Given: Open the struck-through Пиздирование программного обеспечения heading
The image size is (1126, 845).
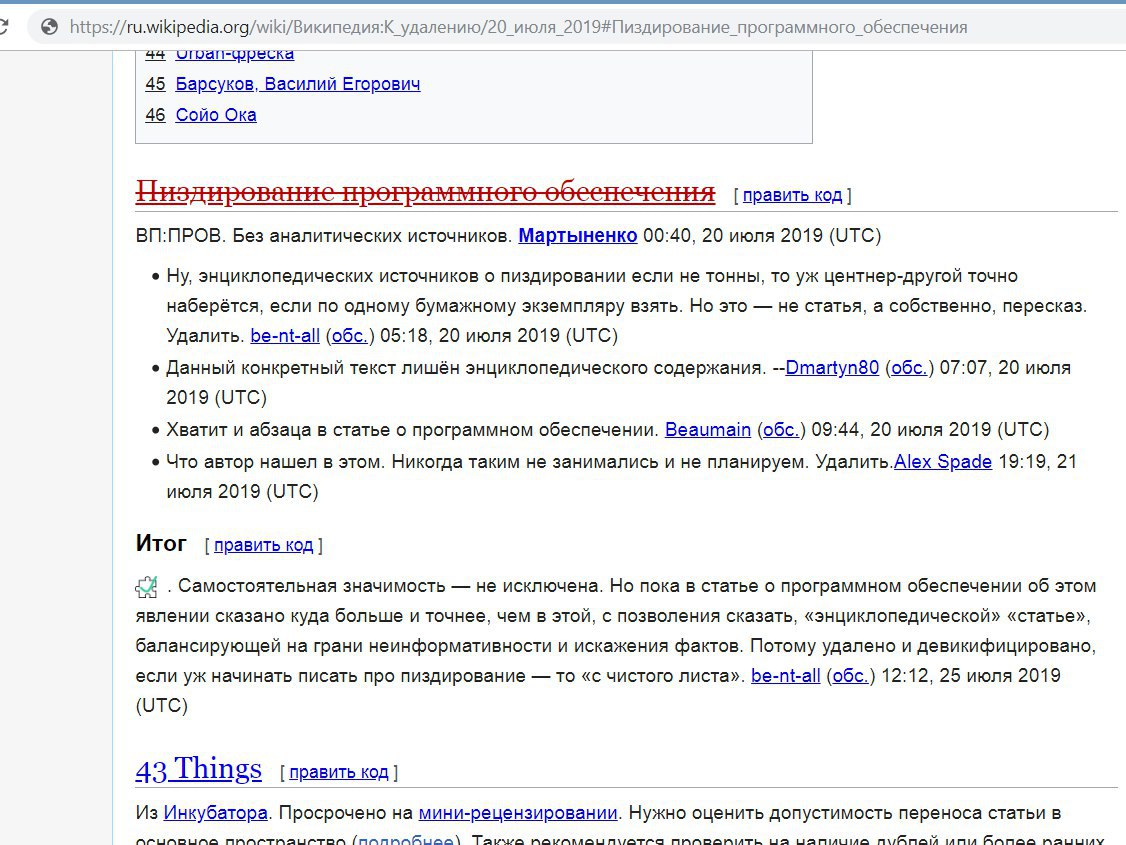Looking at the screenshot, I should tap(425, 192).
